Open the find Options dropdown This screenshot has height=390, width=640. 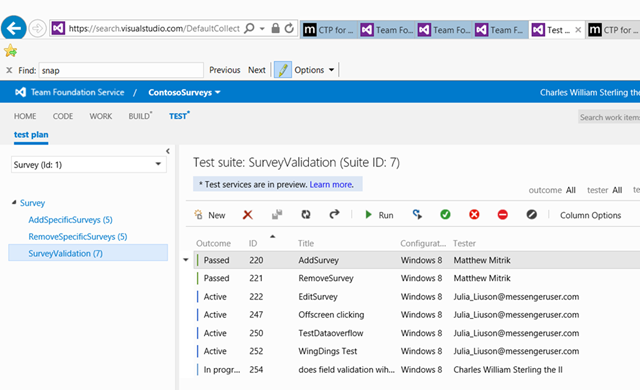point(314,70)
